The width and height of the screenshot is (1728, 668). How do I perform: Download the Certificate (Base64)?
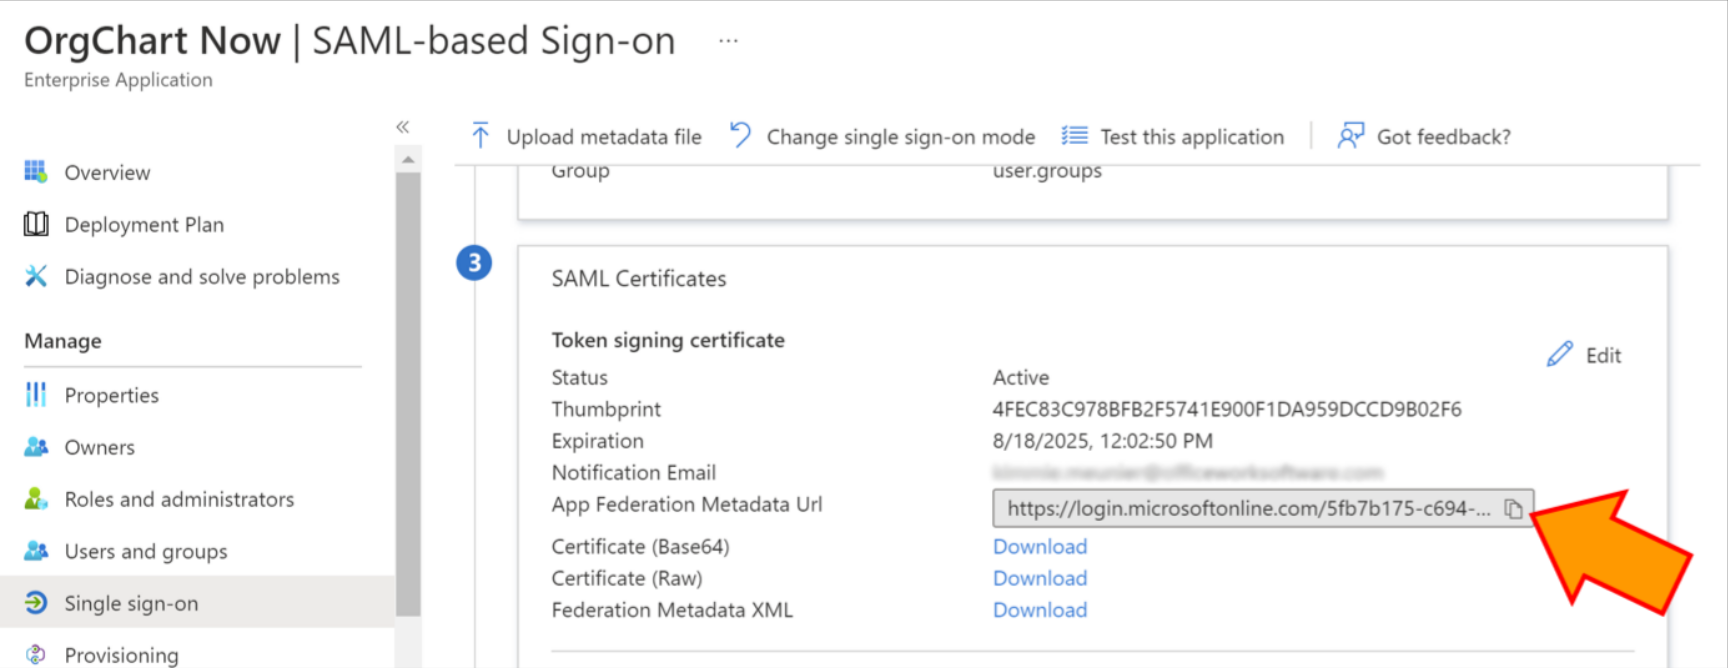pyautogui.click(x=1039, y=546)
